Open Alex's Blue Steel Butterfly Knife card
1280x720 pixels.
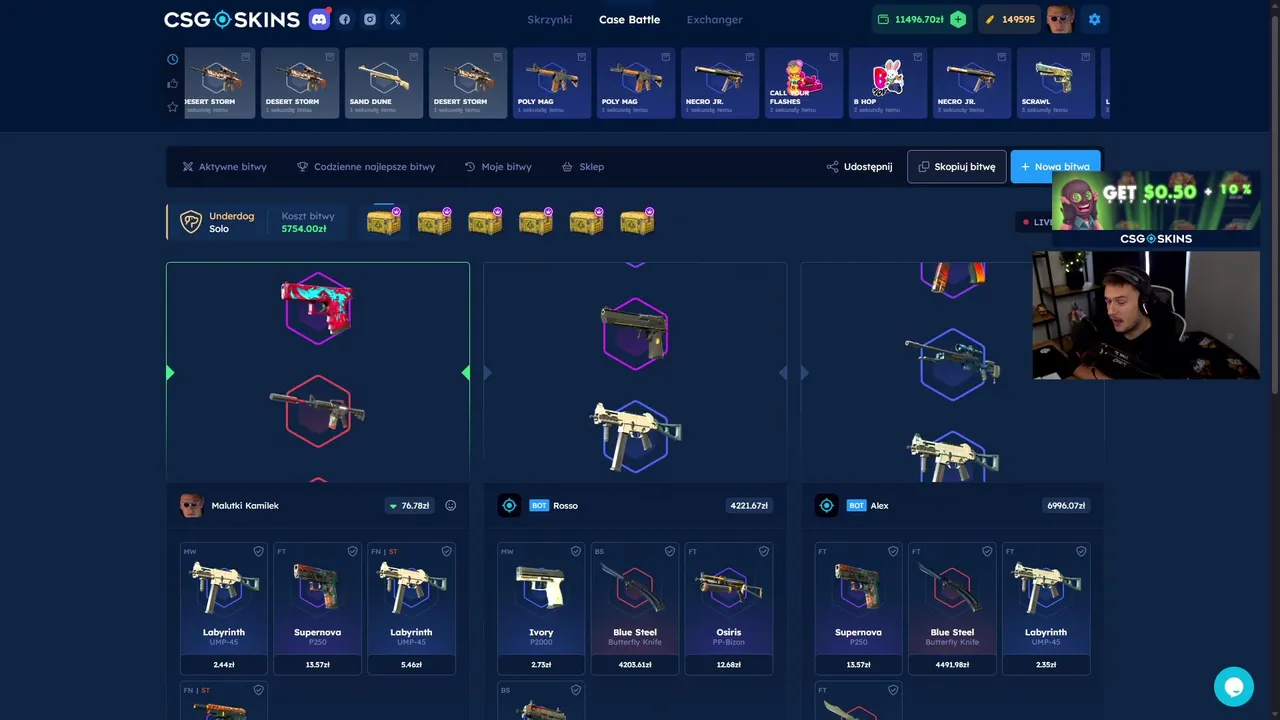pos(952,609)
